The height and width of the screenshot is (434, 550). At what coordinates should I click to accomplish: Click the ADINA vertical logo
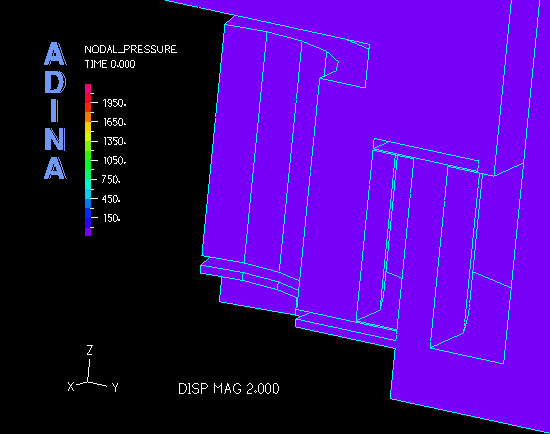[55, 111]
